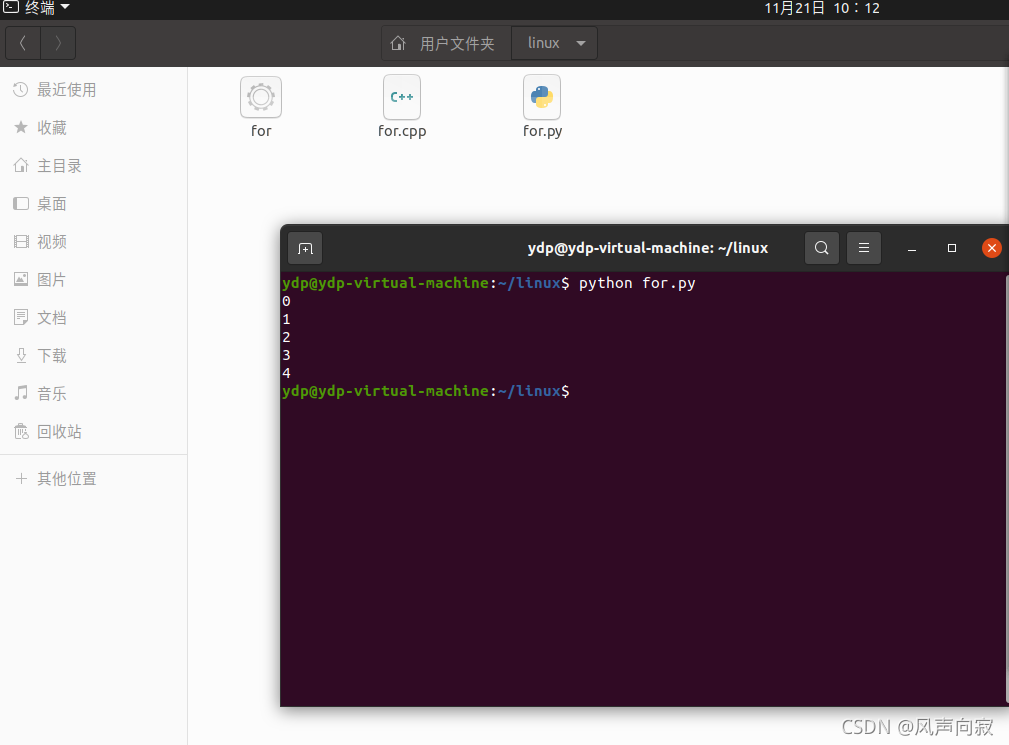Maximize the terminal window
The image size is (1009, 745).
pos(952,248)
